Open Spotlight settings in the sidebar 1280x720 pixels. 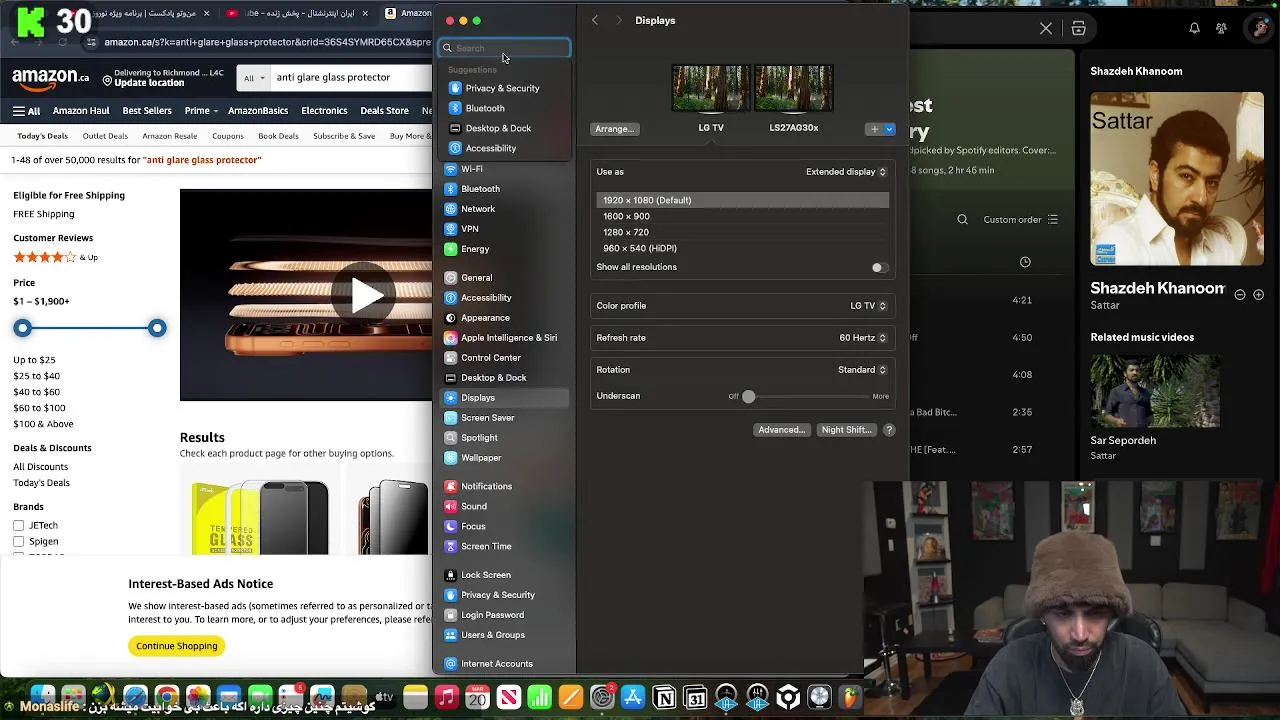coord(505,437)
